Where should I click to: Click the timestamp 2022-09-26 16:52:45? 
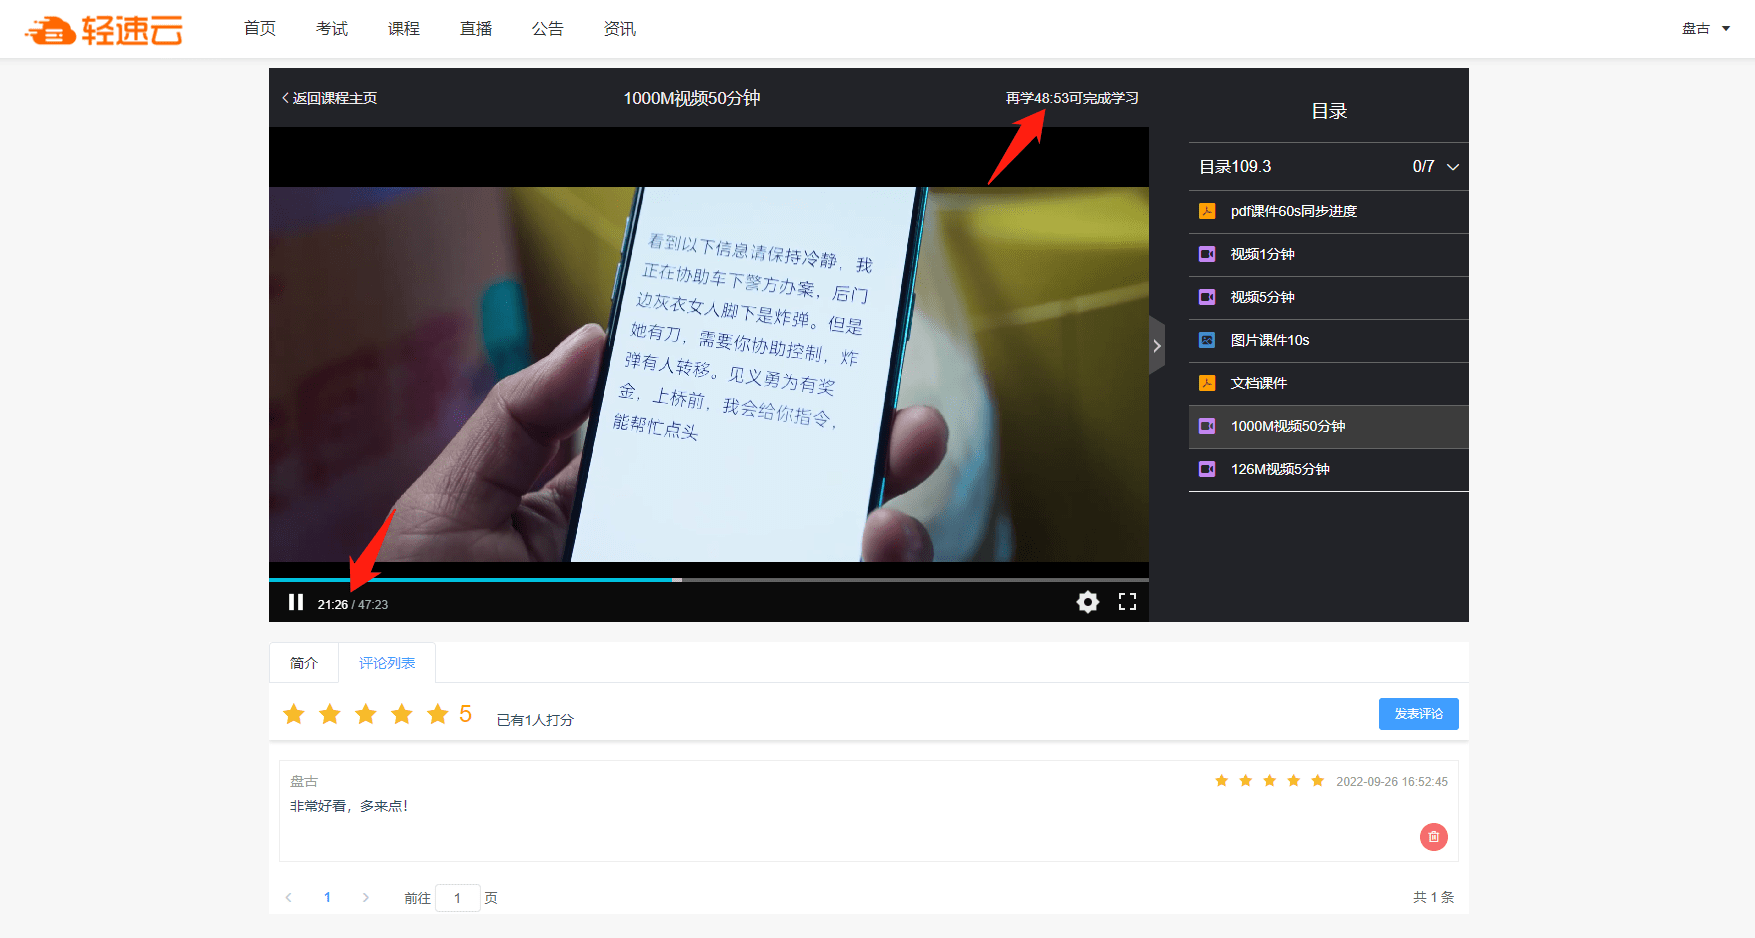tap(1392, 782)
